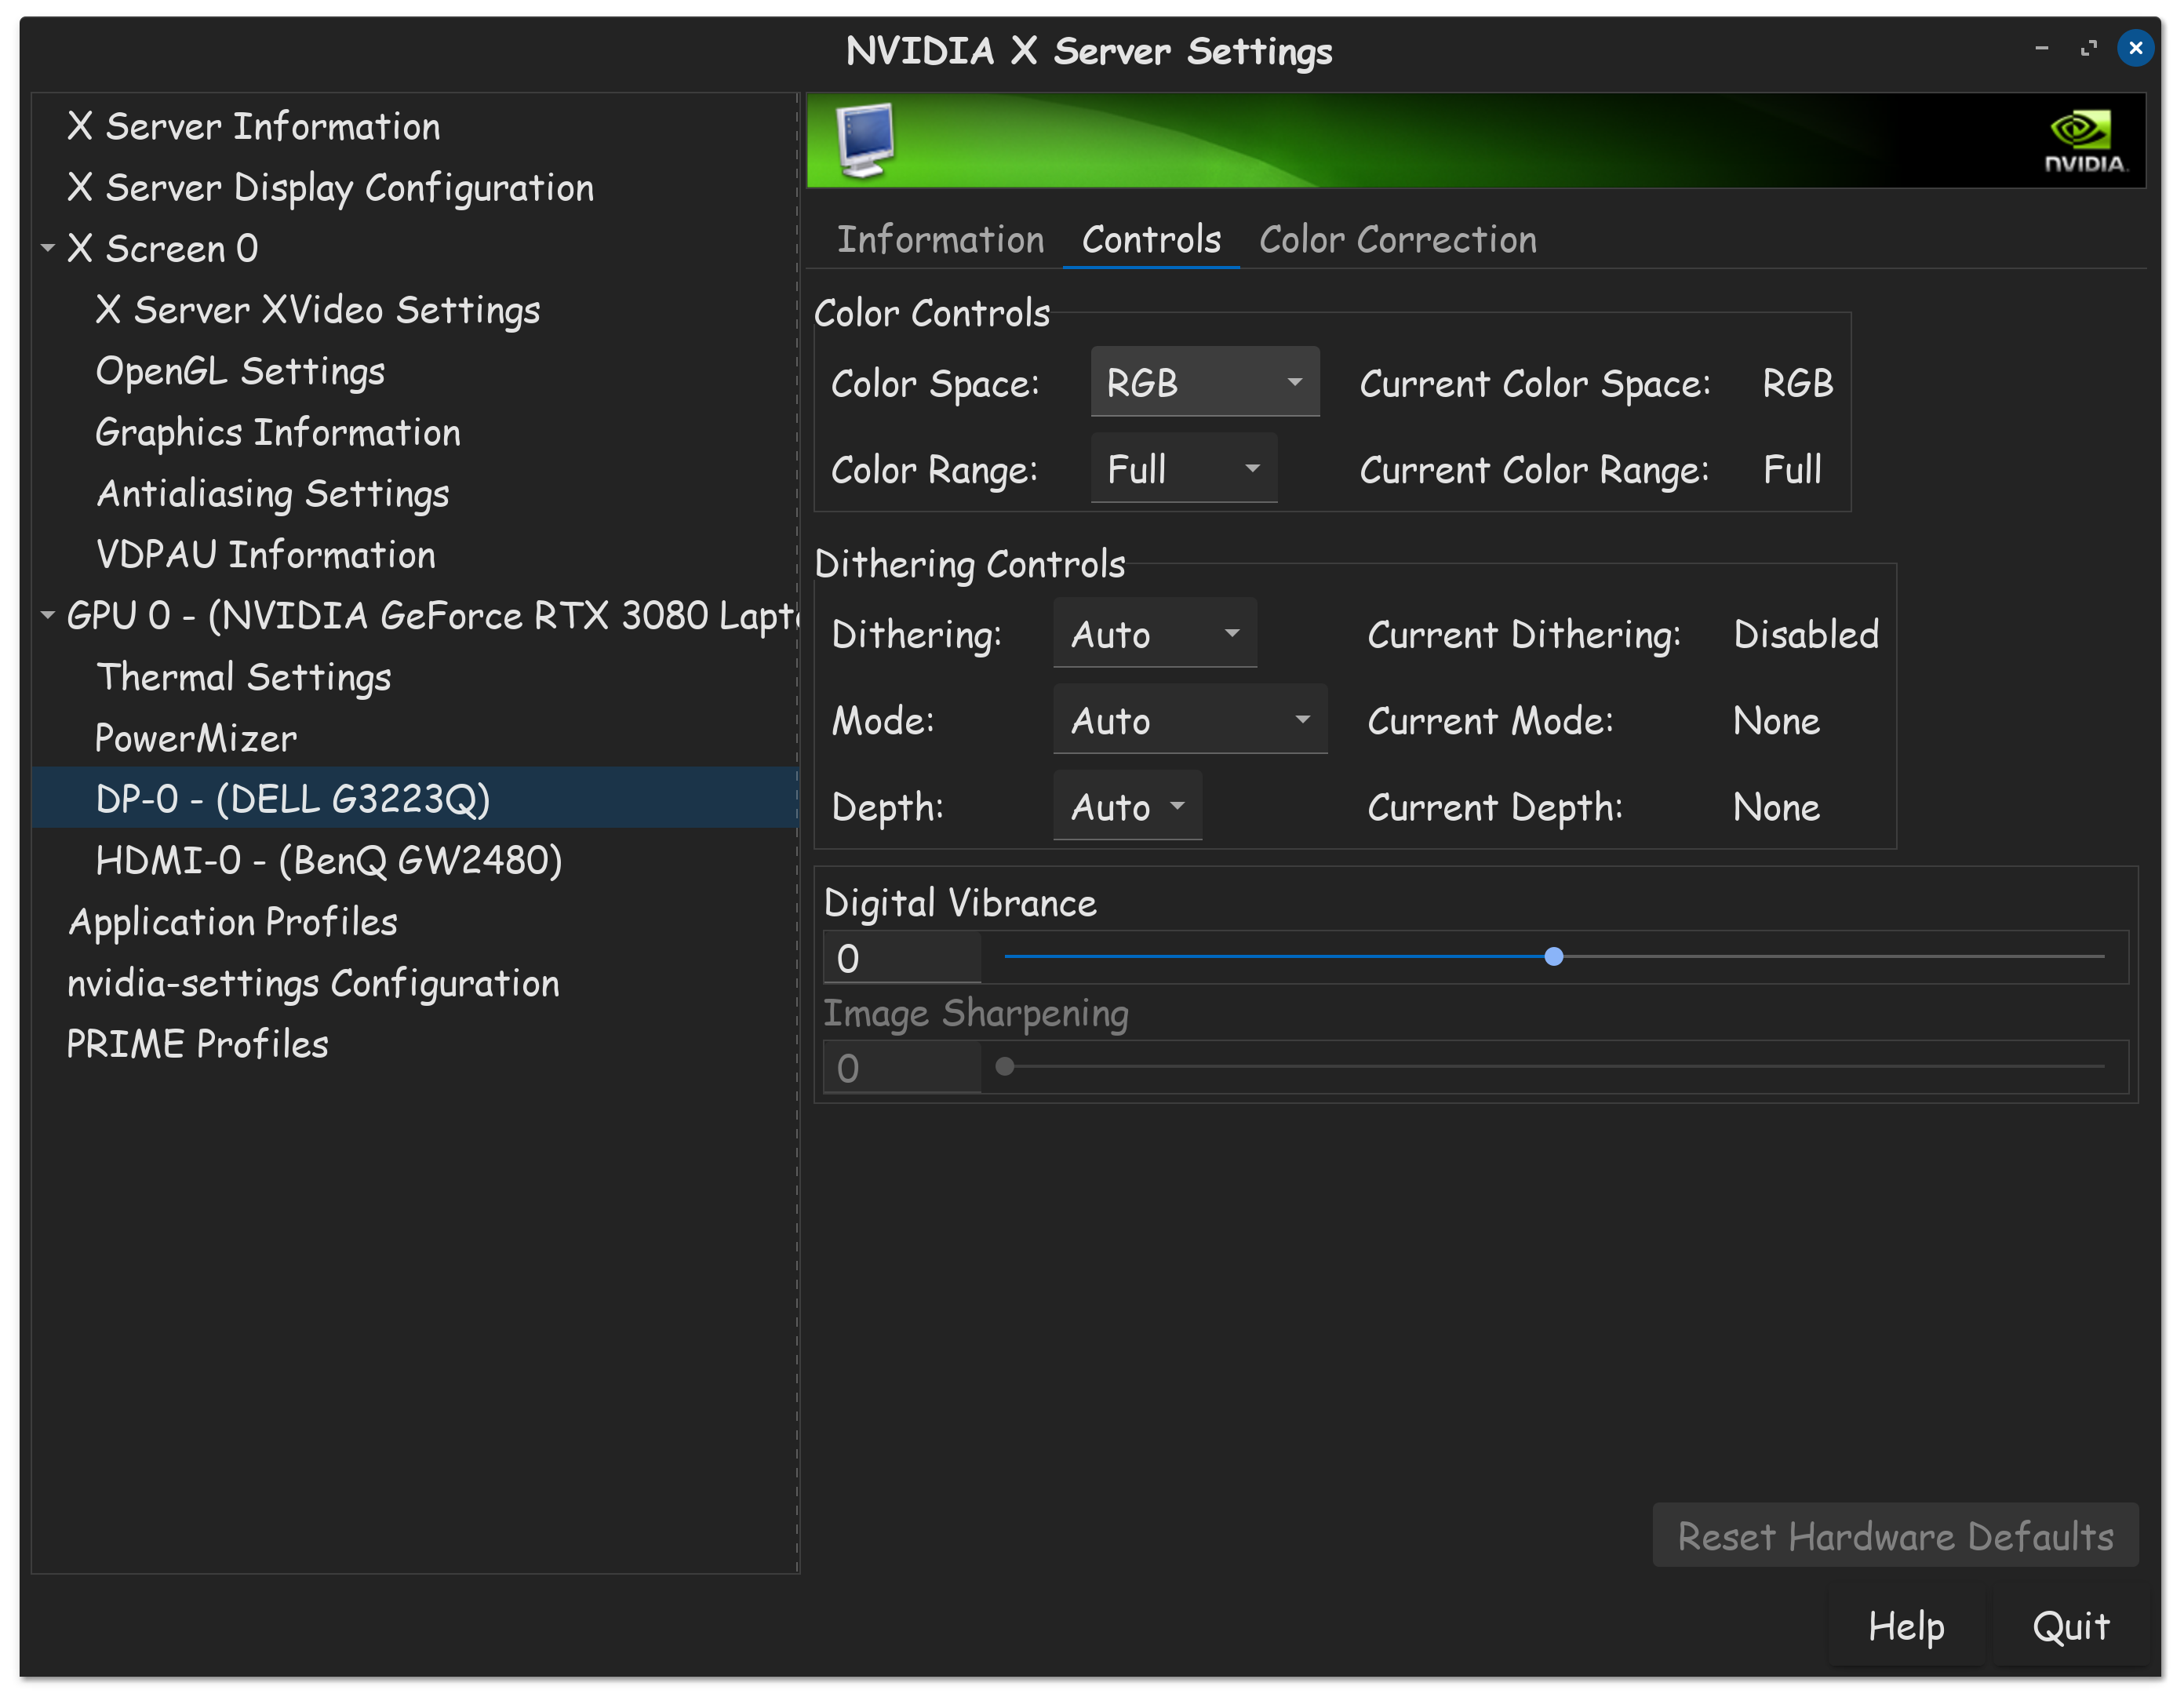Open the dithering Mode dropdown
This screenshot has height=1701, width=2184.
tap(1189, 720)
